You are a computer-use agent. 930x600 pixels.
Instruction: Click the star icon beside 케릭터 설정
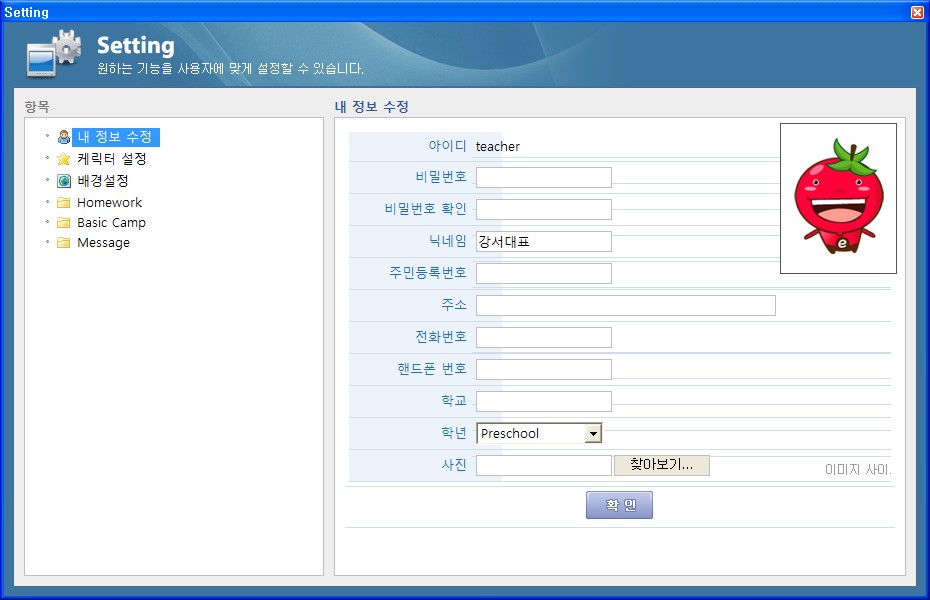pyautogui.click(x=64, y=159)
